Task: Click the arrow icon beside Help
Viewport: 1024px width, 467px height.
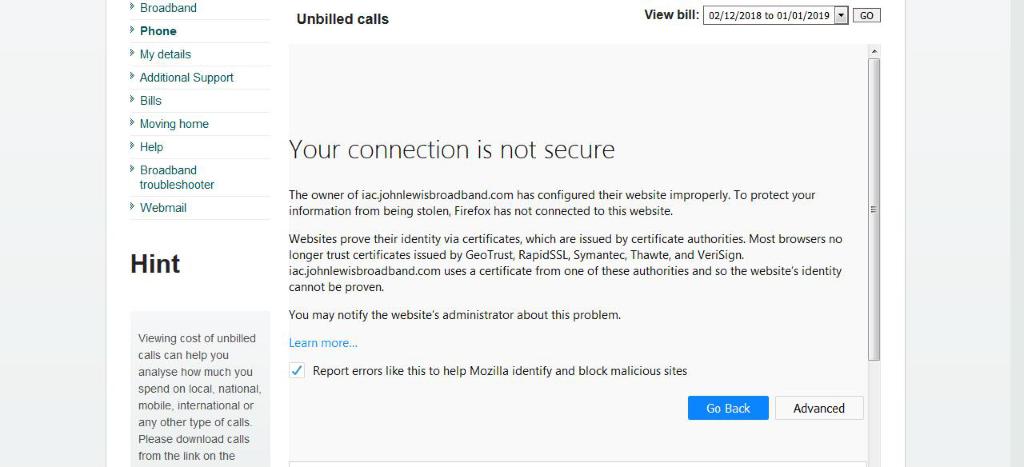Action: [132, 146]
